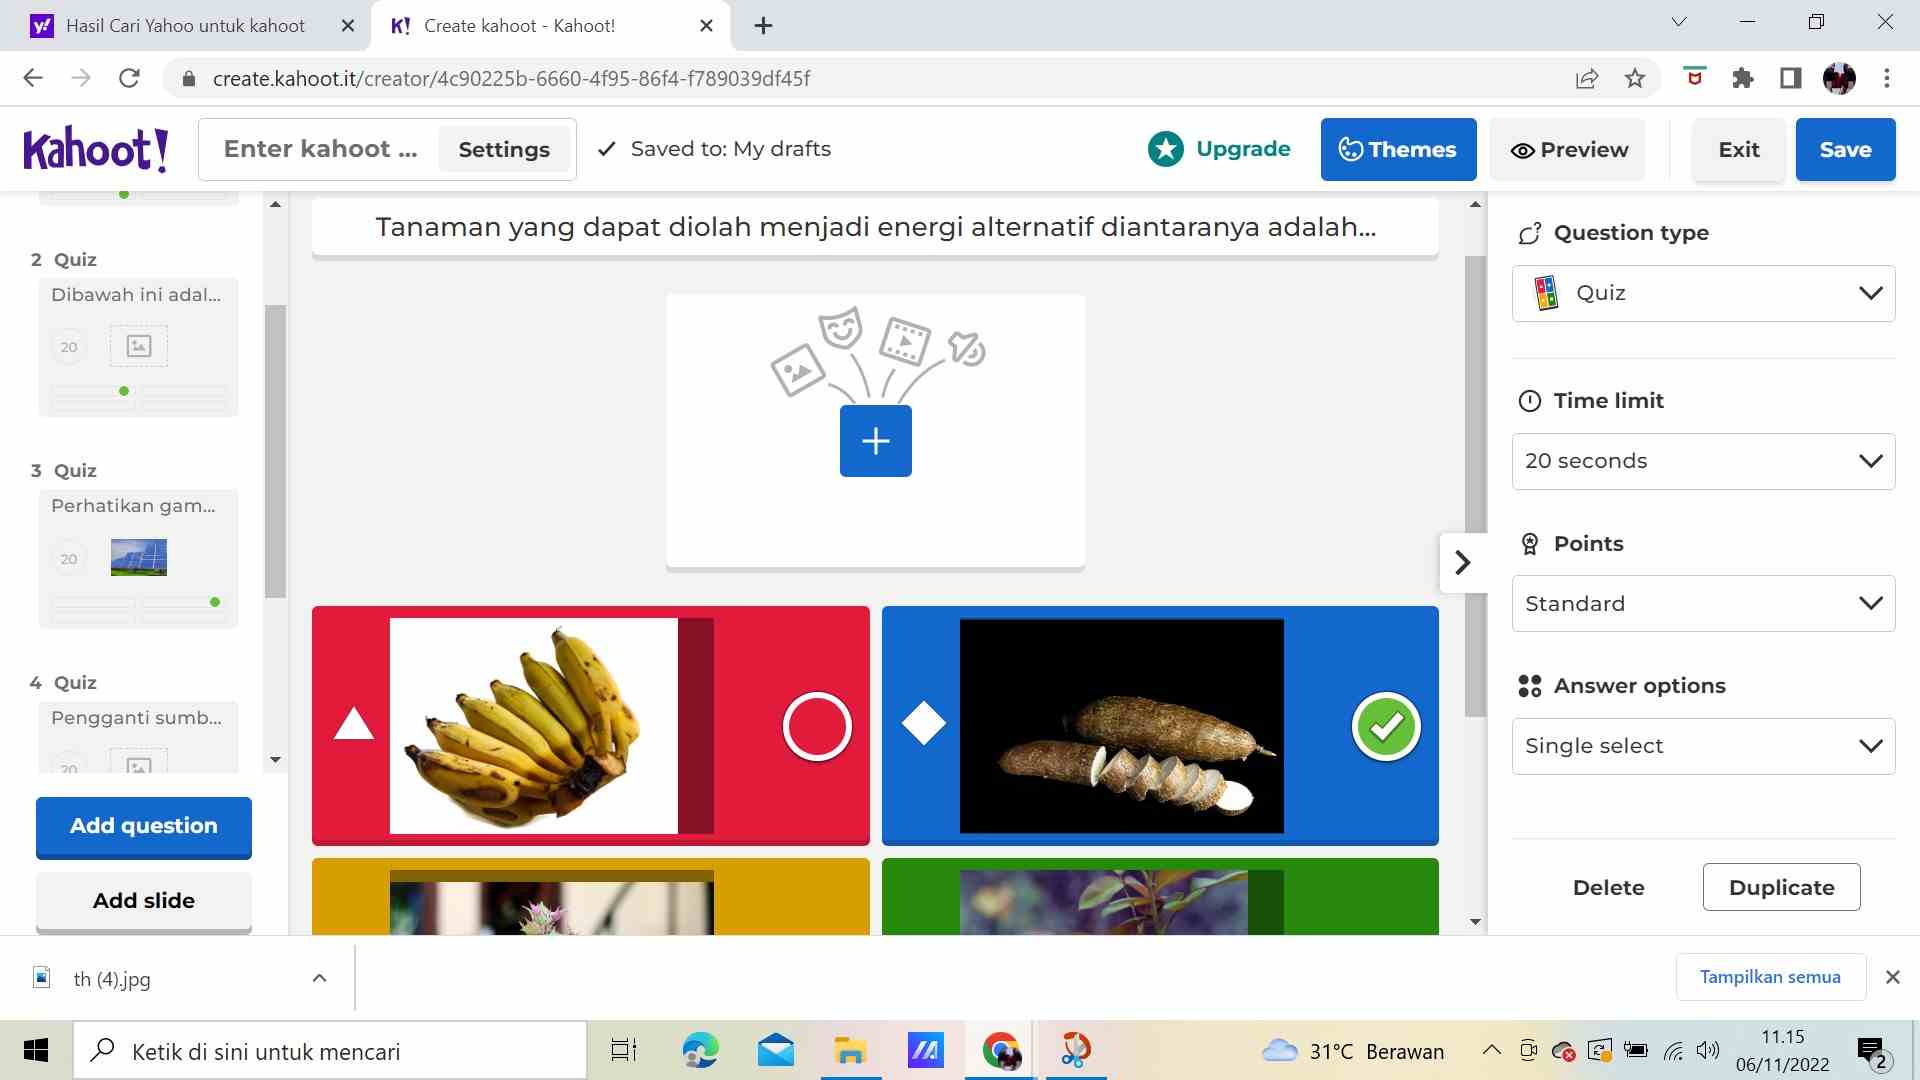The height and width of the screenshot is (1080, 1920).
Task: Click down arrow of slide list scrollbar
Action: tap(275, 760)
